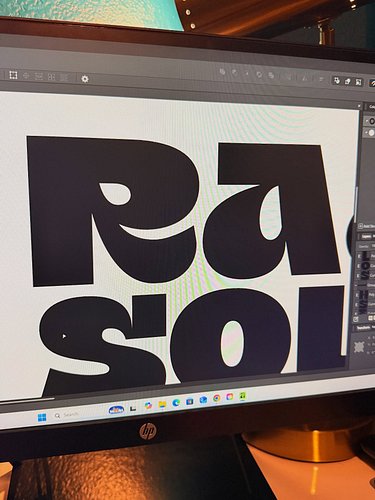Click the Windows Start button

42,417
